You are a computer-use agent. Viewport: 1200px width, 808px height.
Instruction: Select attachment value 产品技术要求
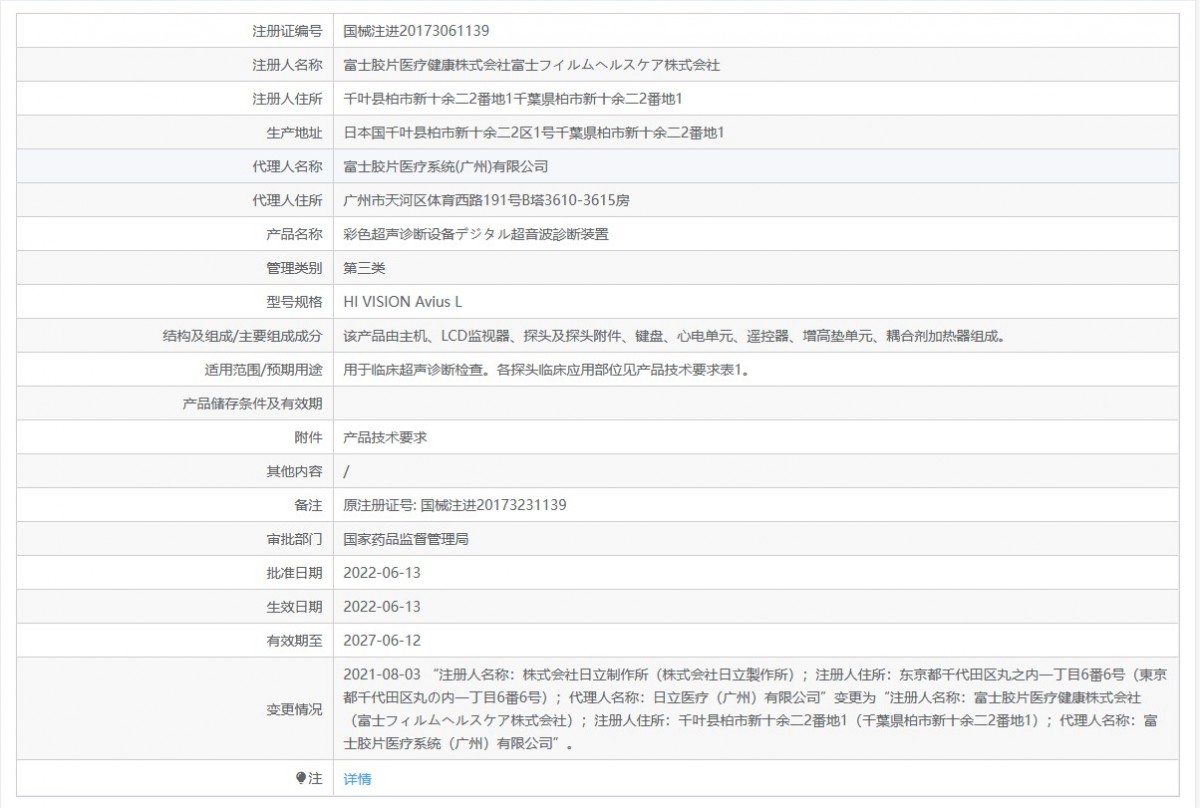pyautogui.click(x=385, y=437)
